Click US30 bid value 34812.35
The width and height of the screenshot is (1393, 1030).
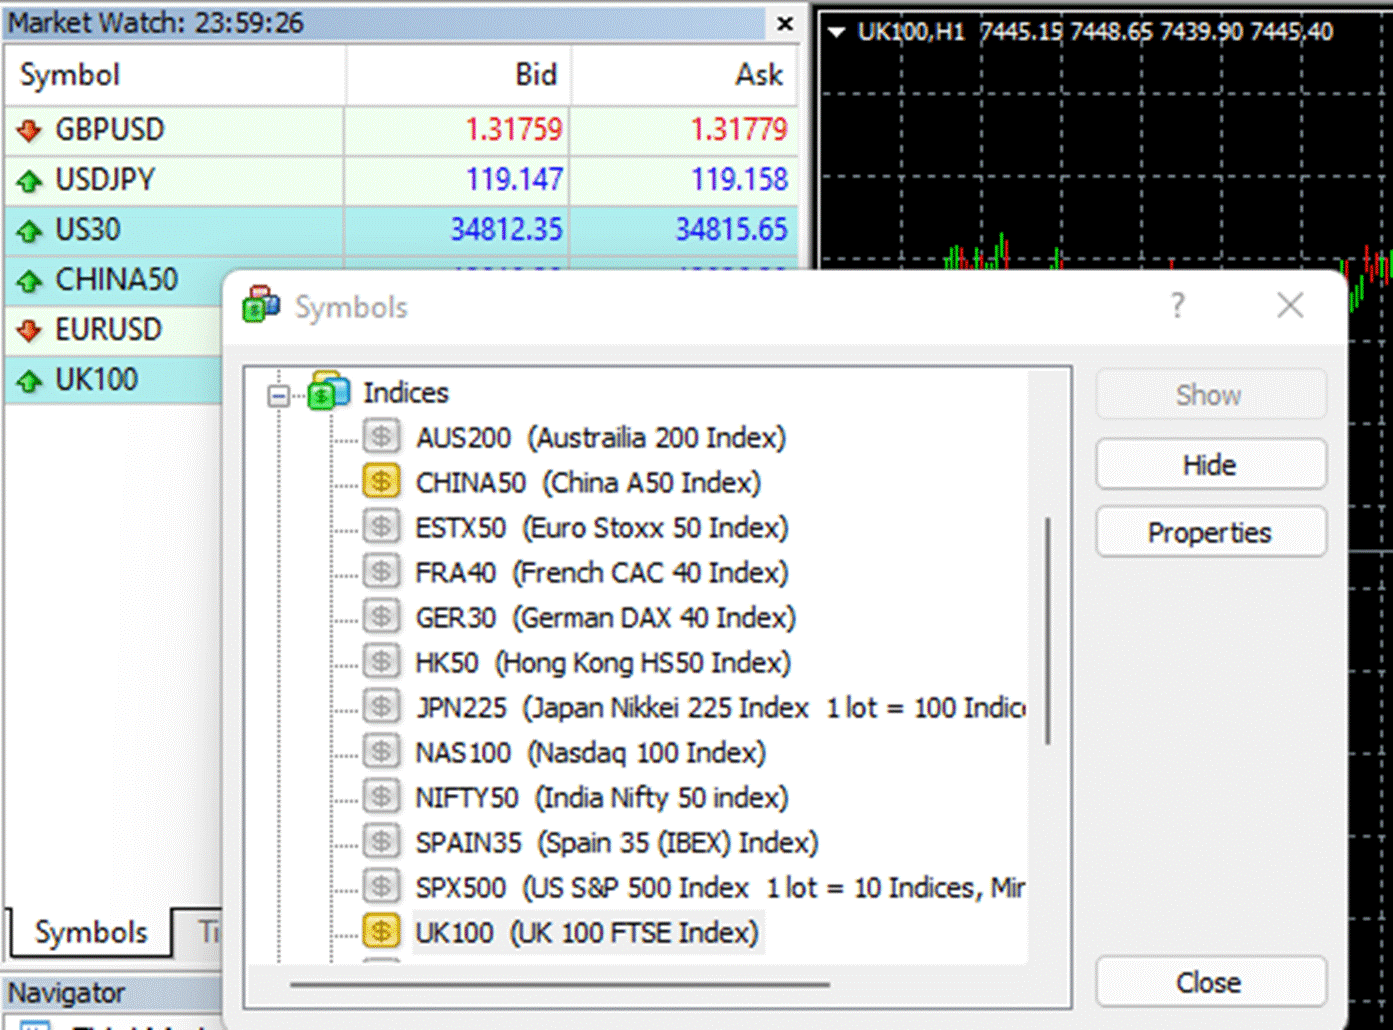[506, 230]
